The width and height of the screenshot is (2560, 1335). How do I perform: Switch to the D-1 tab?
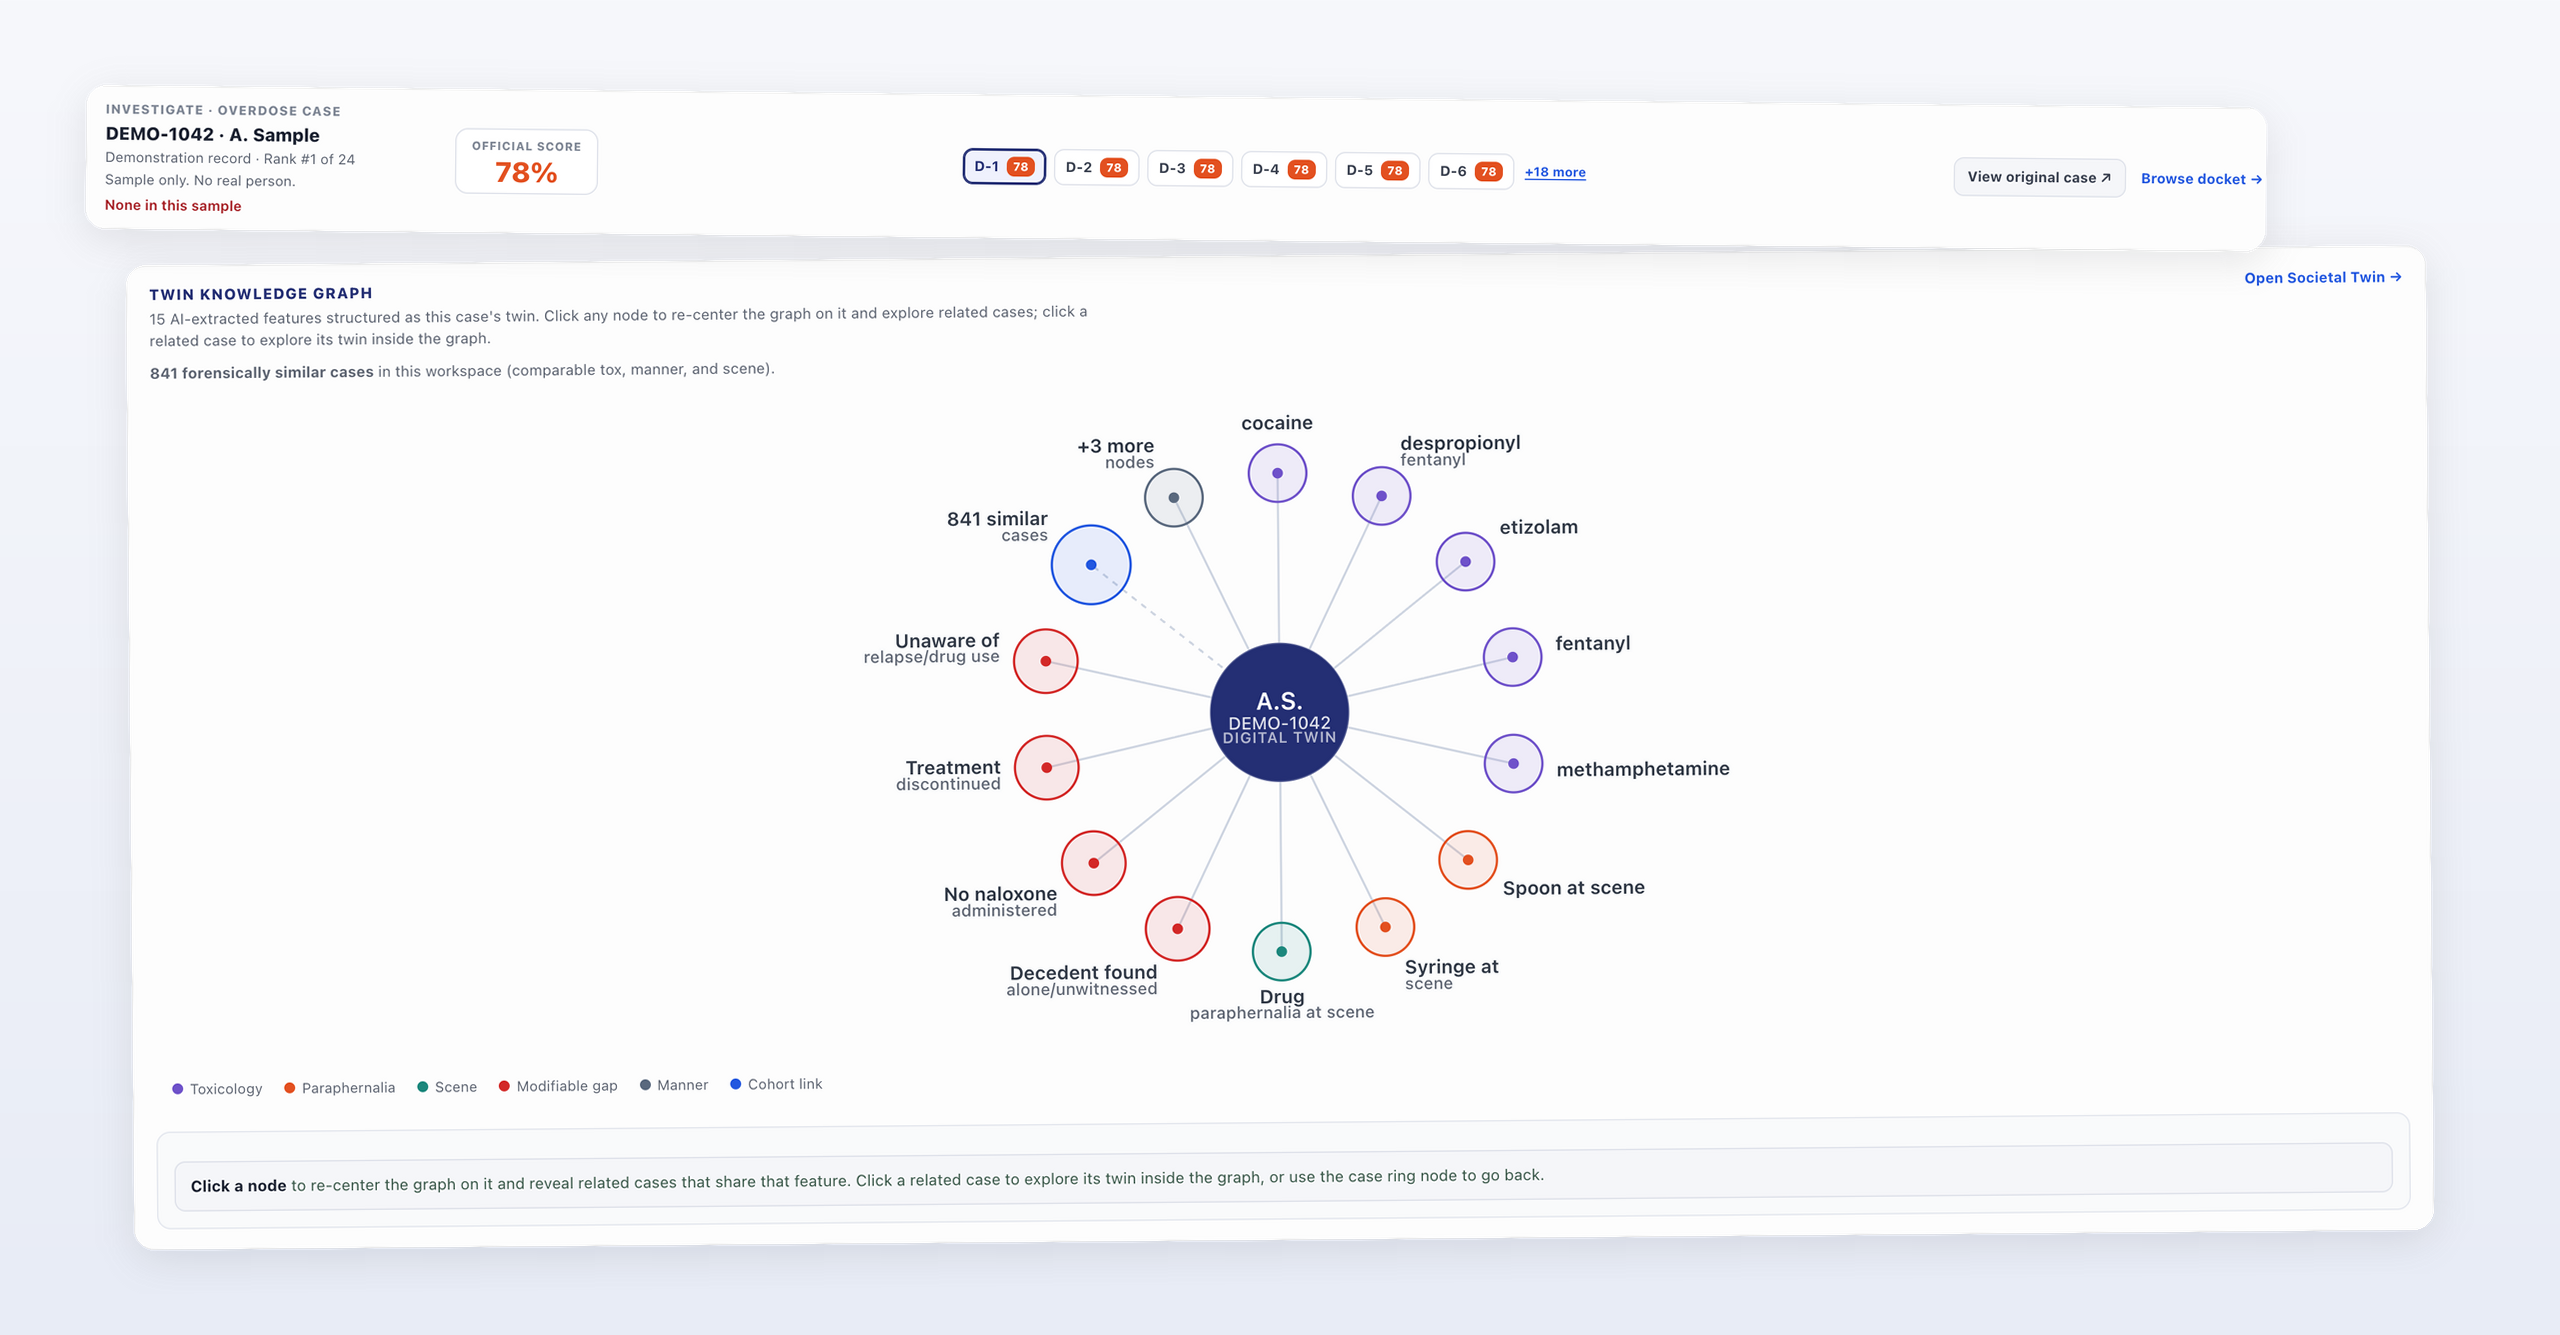[1004, 167]
